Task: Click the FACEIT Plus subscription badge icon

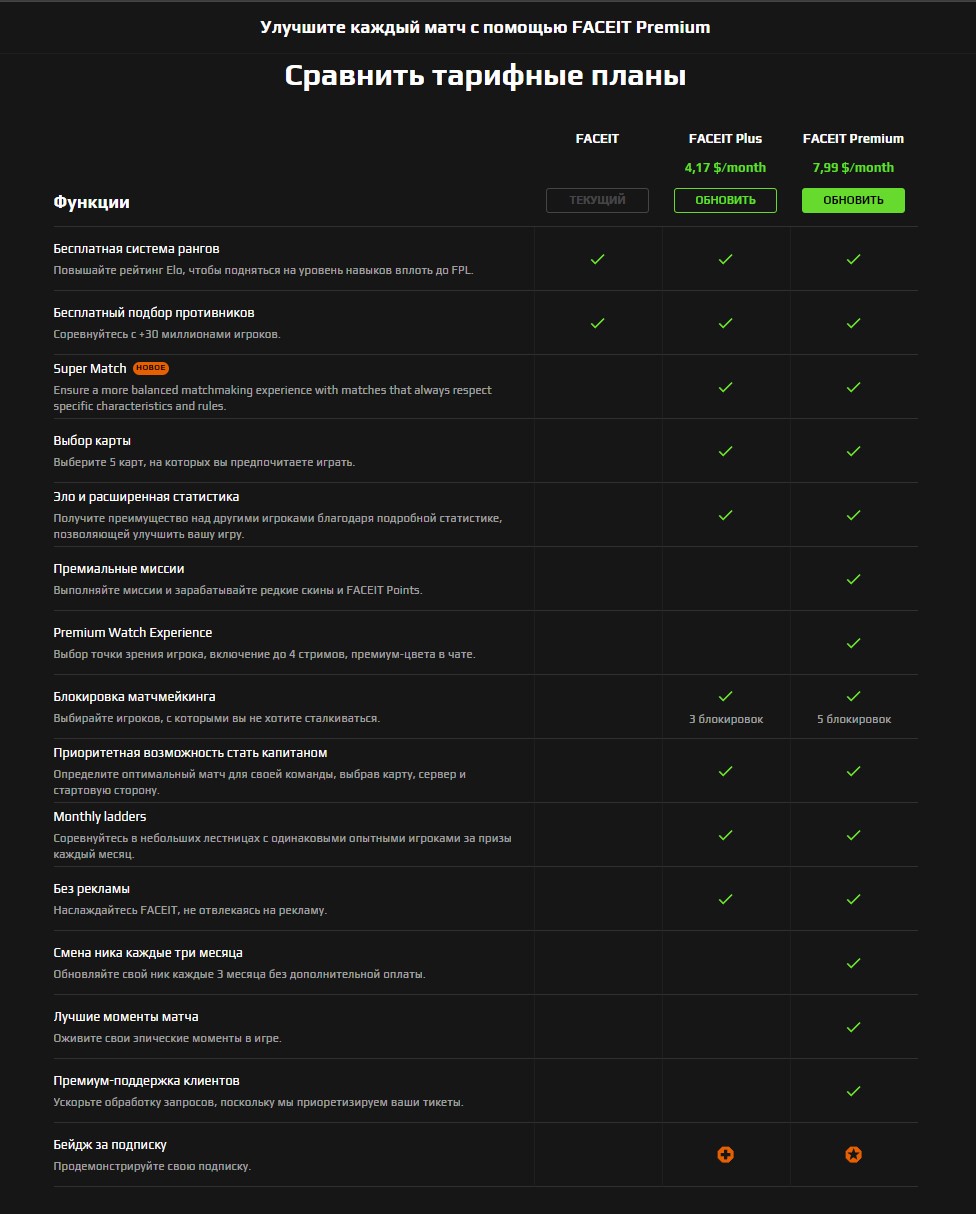Action: click(725, 1155)
